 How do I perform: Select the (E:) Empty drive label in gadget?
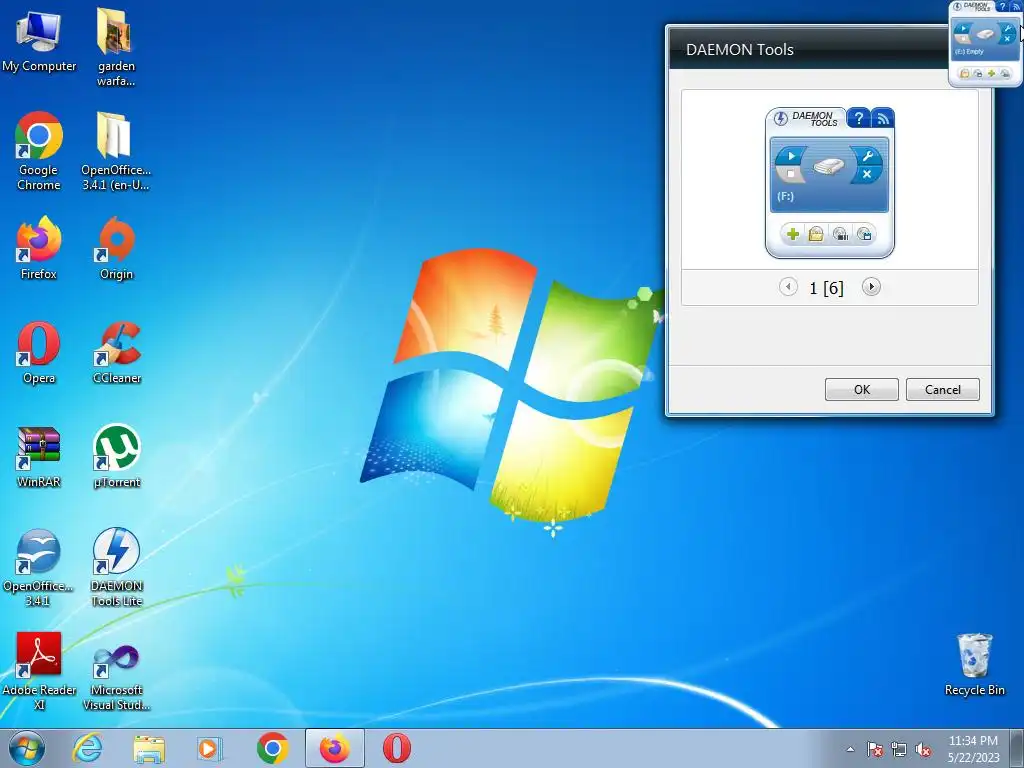pyautogui.click(x=969, y=52)
